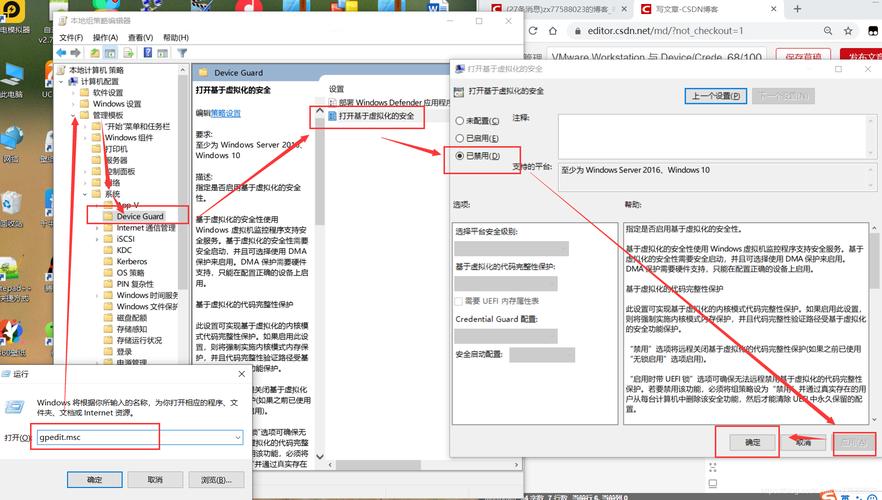Open the Run dialog command dropdown
Viewport: 882px width, 500px height.
pyautogui.click(x=237, y=437)
